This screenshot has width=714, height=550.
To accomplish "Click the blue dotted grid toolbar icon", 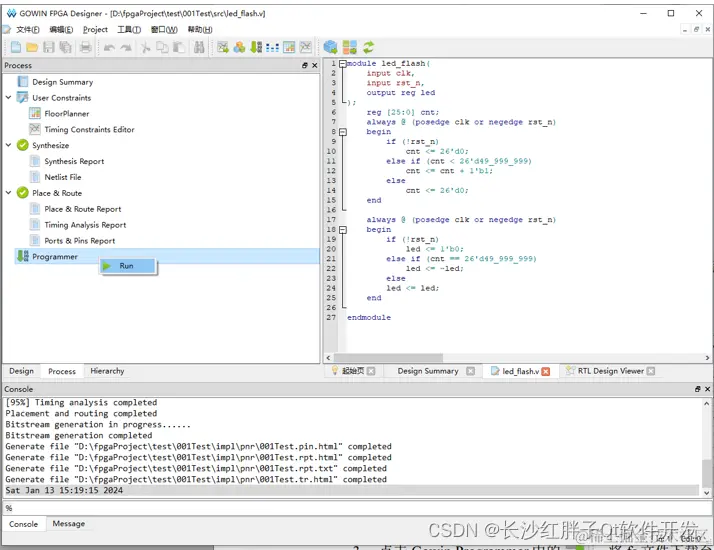I will tap(272, 47).
